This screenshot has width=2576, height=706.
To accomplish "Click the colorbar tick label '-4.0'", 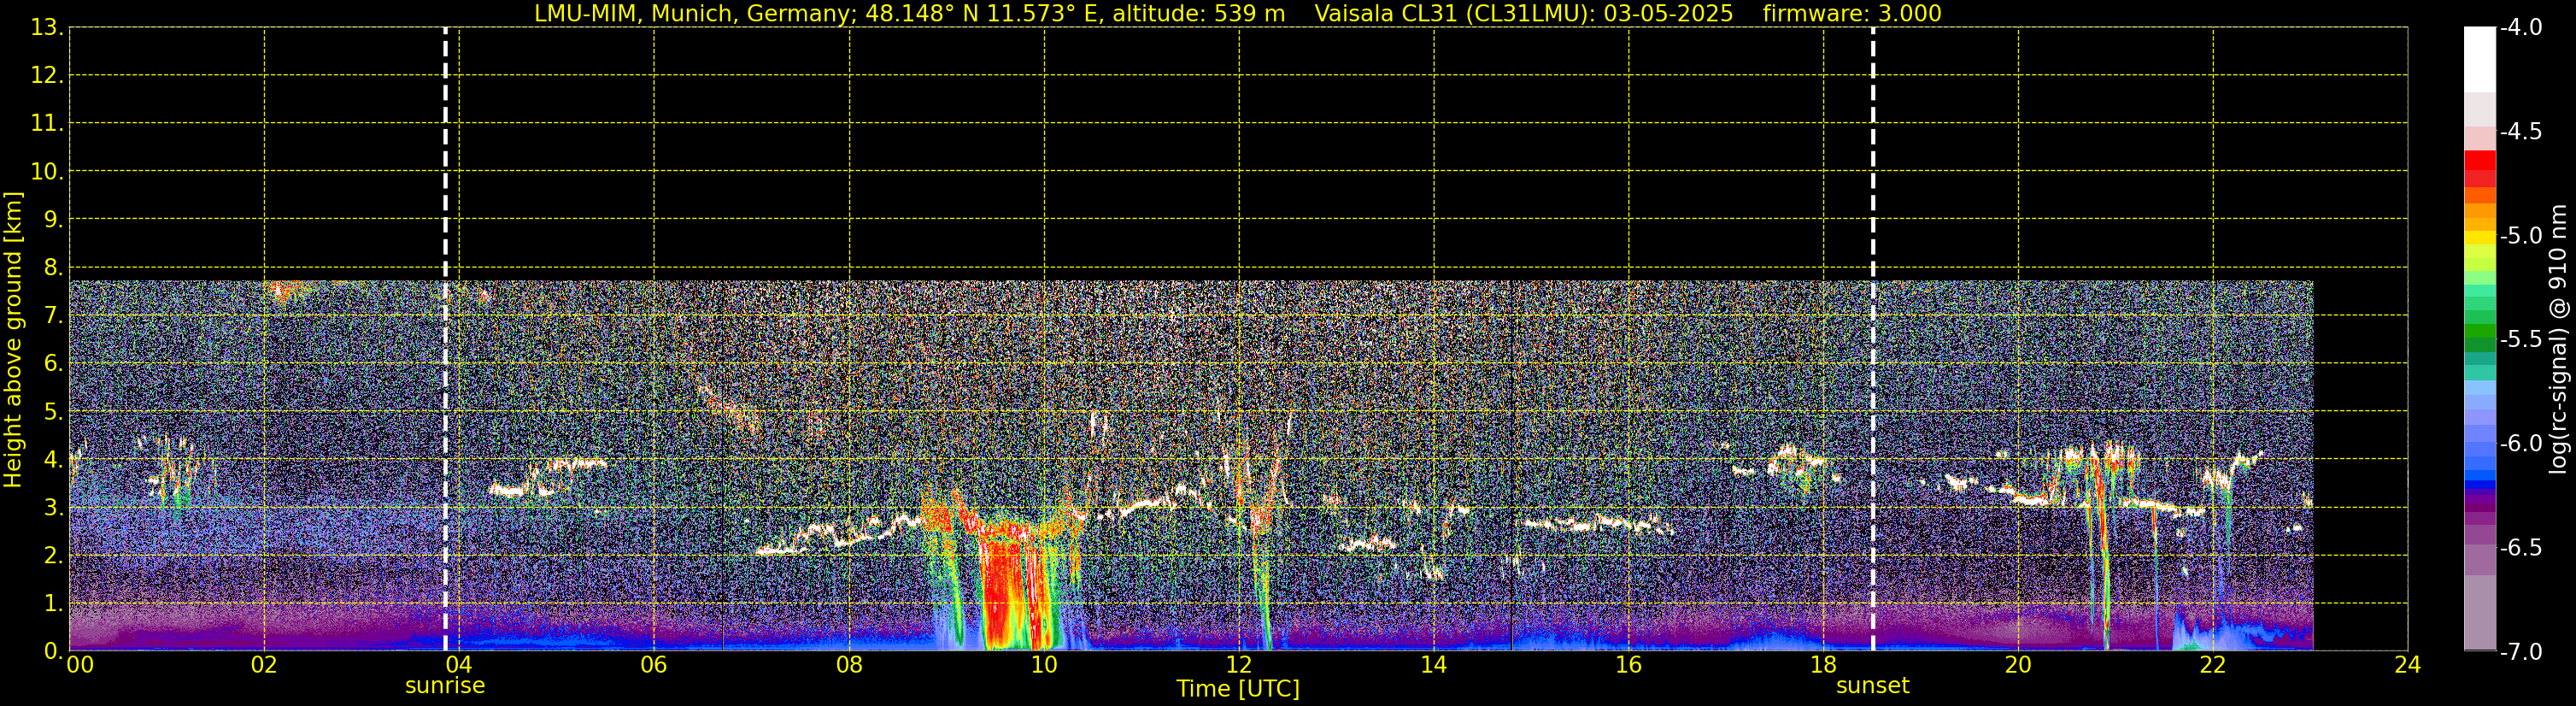I will (x=2520, y=28).
